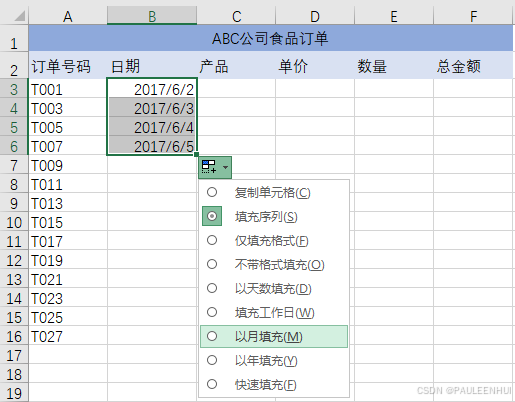Select row 2 header
This screenshot has width=515, height=402.
(x=14, y=65)
